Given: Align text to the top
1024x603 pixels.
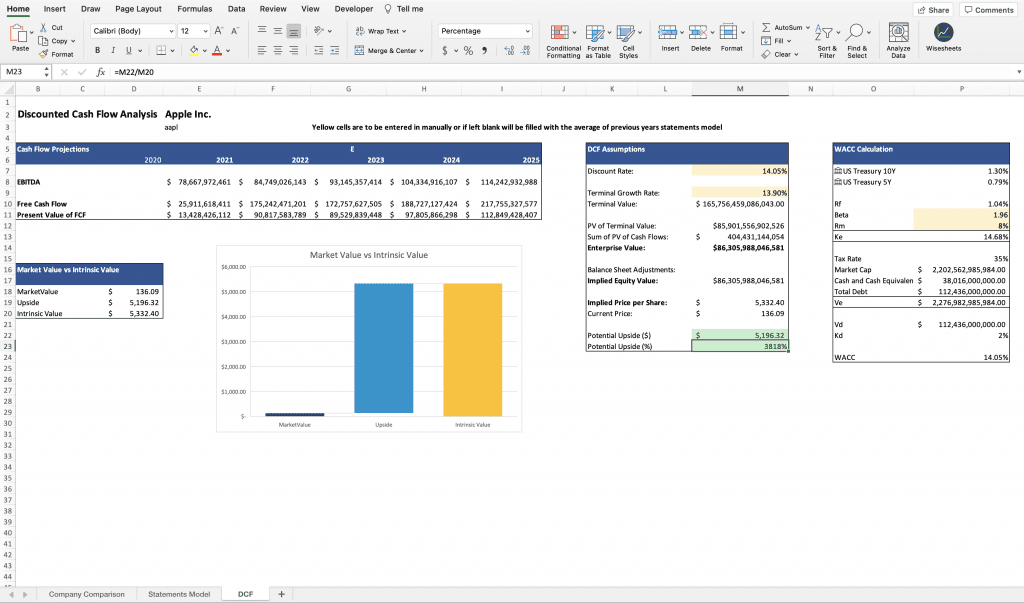Looking at the screenshot, I should coord(262,31).
